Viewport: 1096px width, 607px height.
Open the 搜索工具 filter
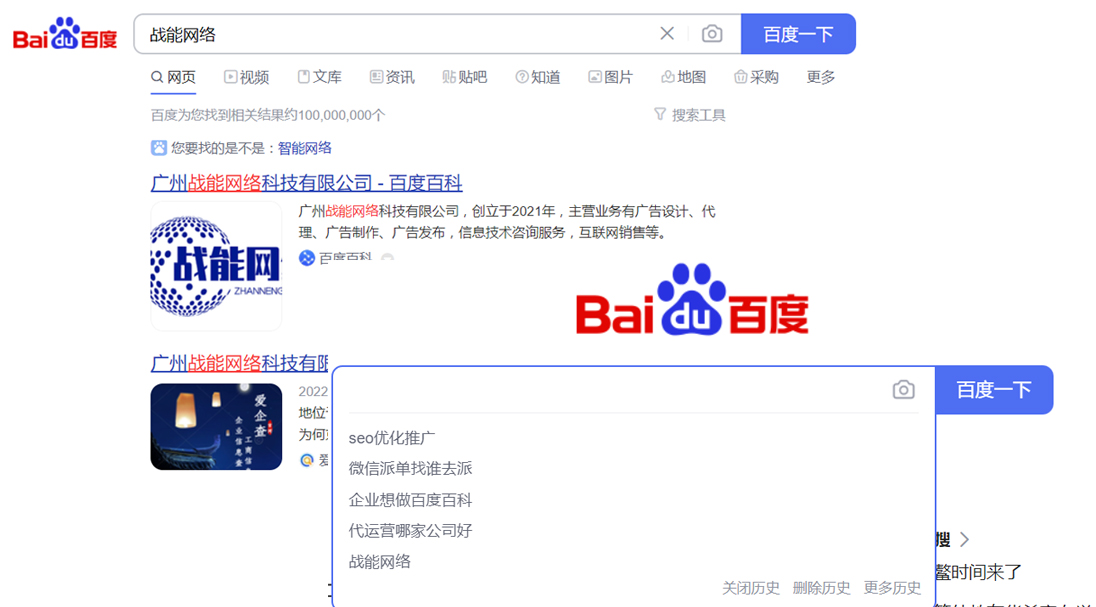pyautogui.click(x=689, y=115)
